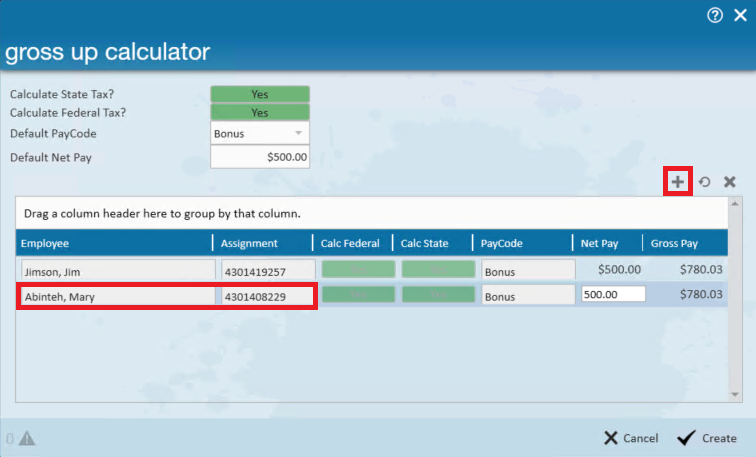Edit Net Pay 500.00 for Abinteh, Mary

pyautogui.click(x=613, y=294)
